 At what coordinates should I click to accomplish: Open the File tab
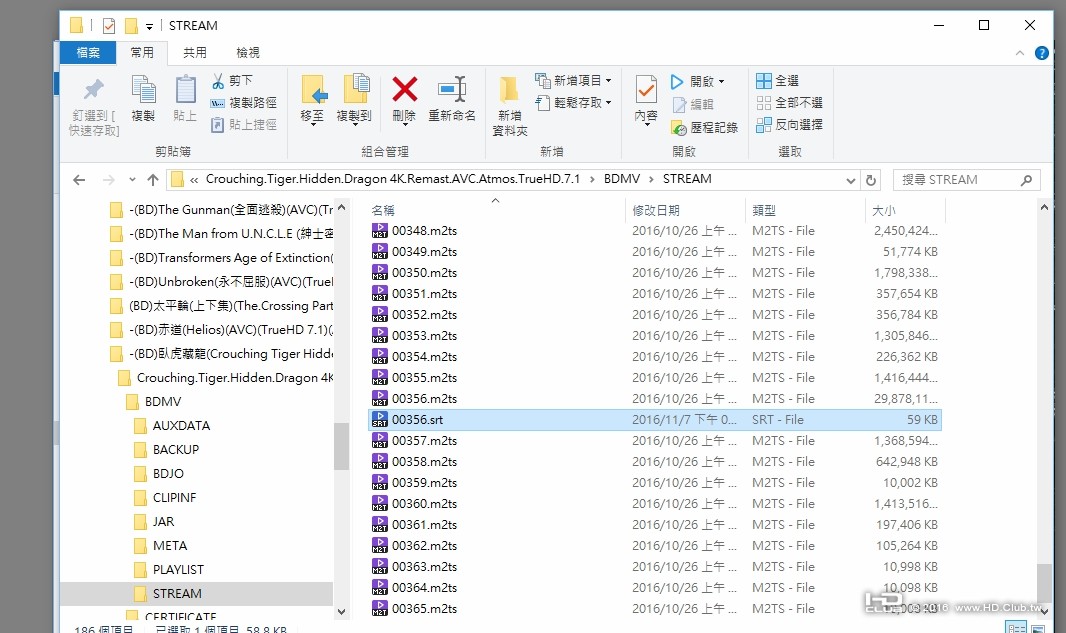tap(88, 52)
